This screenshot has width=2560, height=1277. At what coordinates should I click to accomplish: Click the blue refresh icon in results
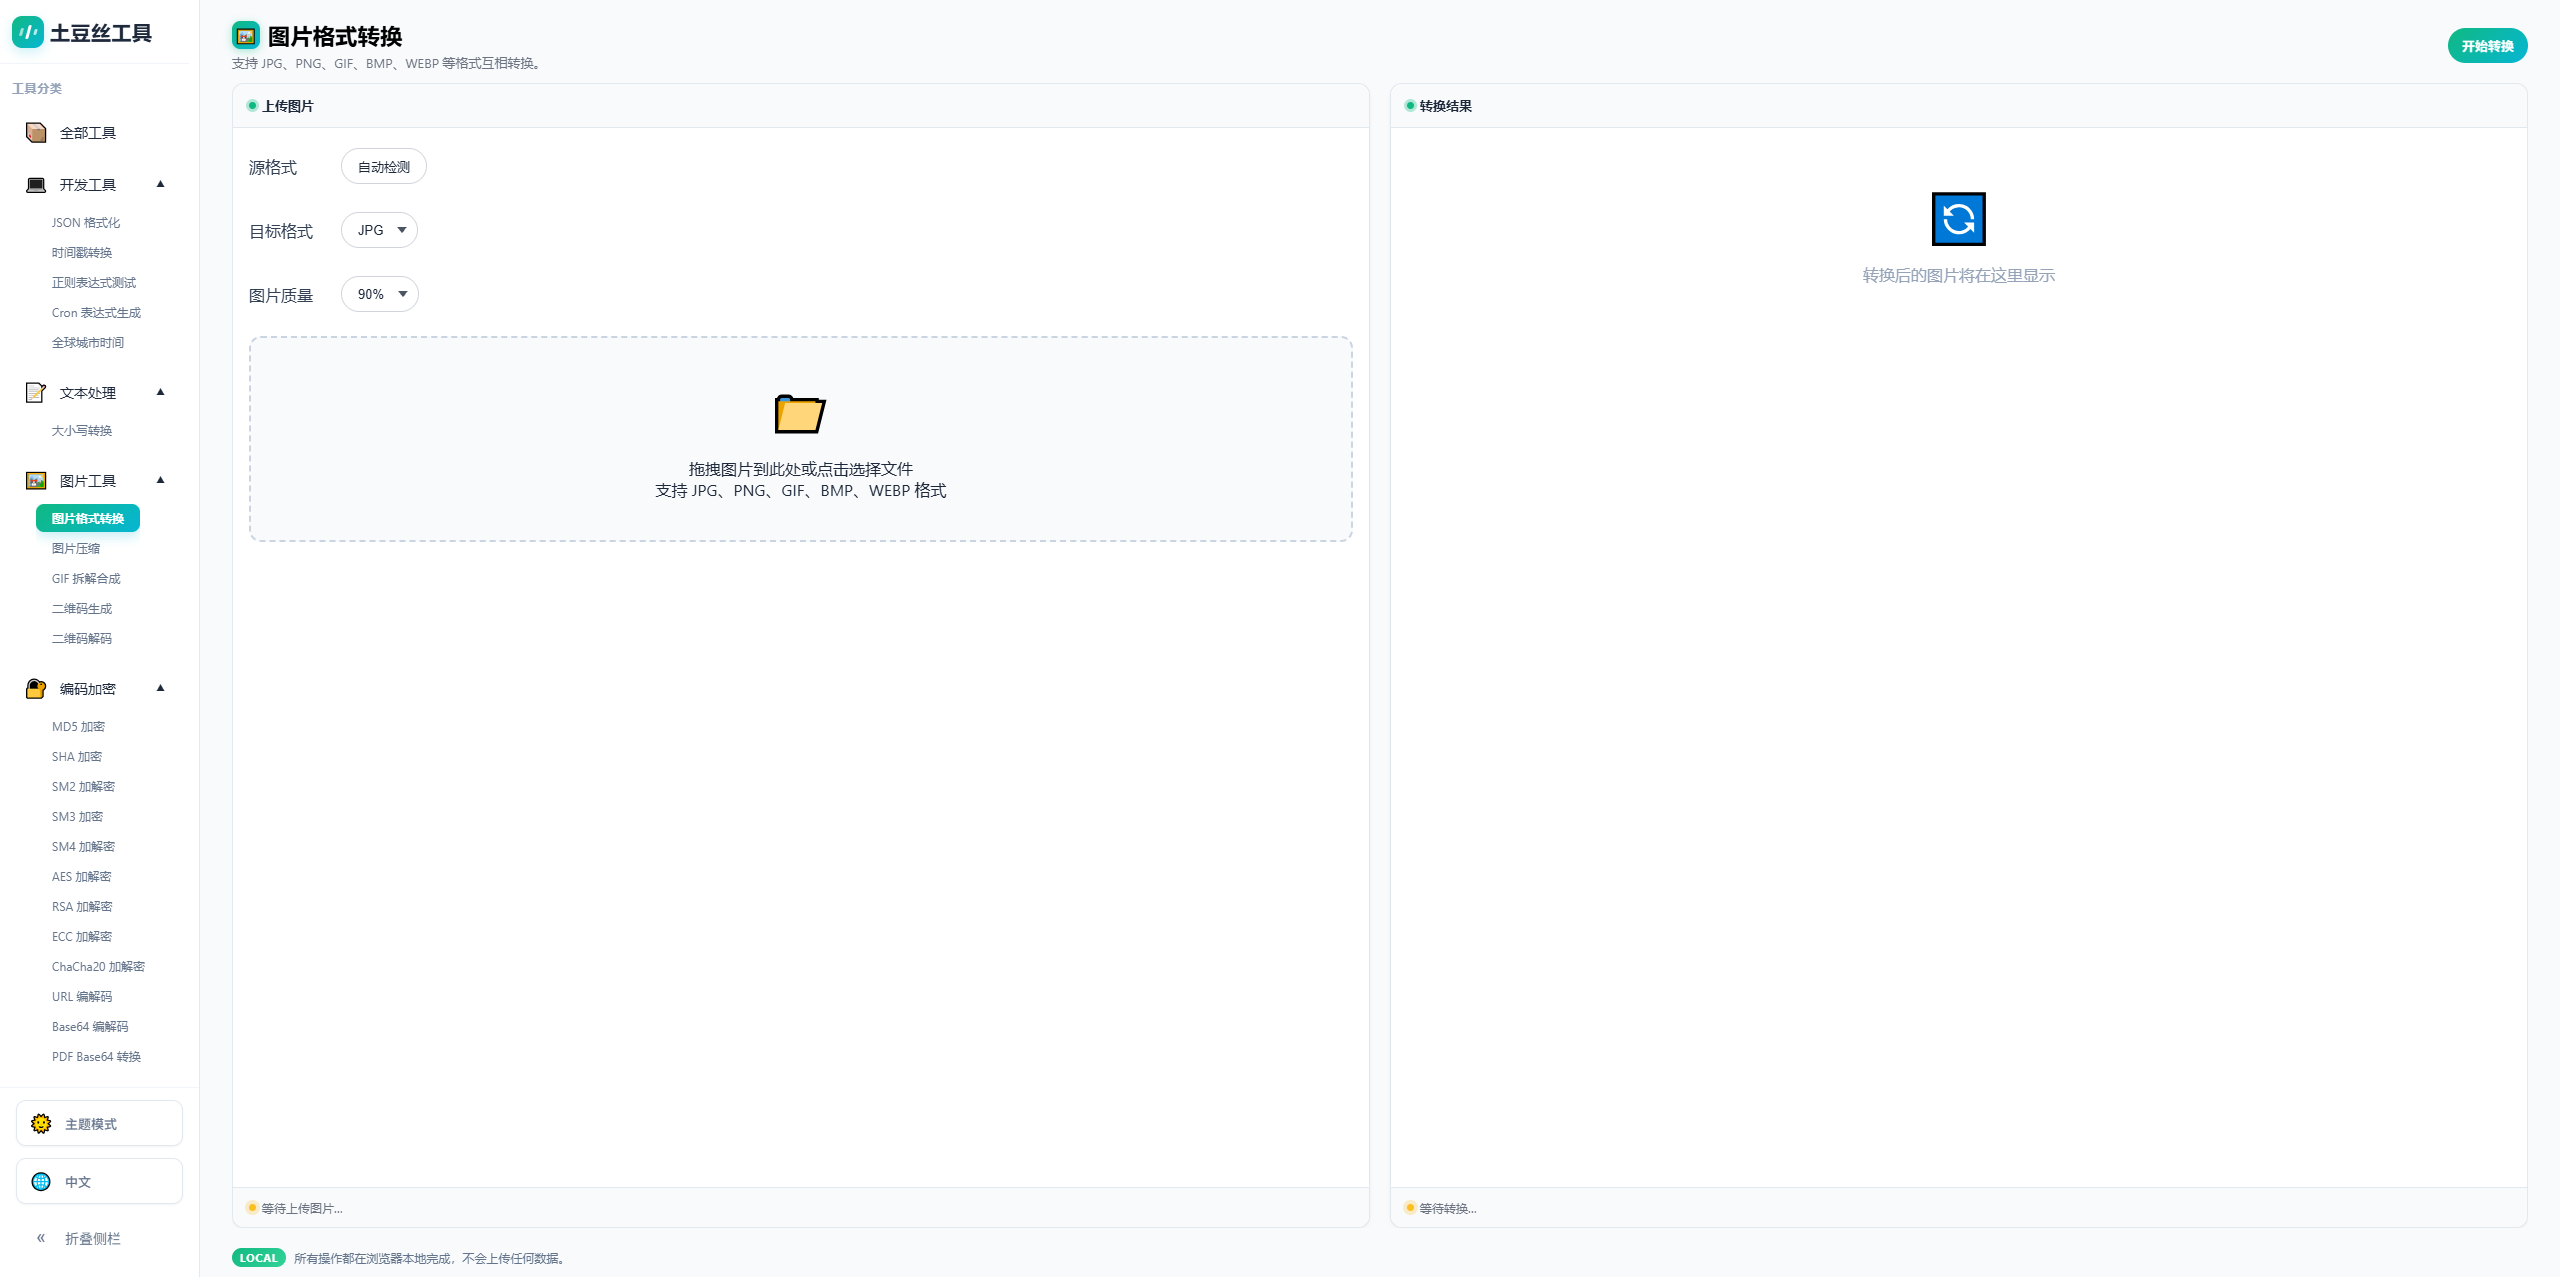click(x=1958, y=219)
